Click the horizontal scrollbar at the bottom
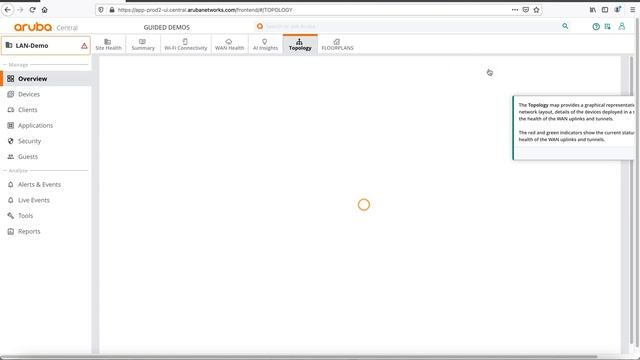 (x=300, y=357)
